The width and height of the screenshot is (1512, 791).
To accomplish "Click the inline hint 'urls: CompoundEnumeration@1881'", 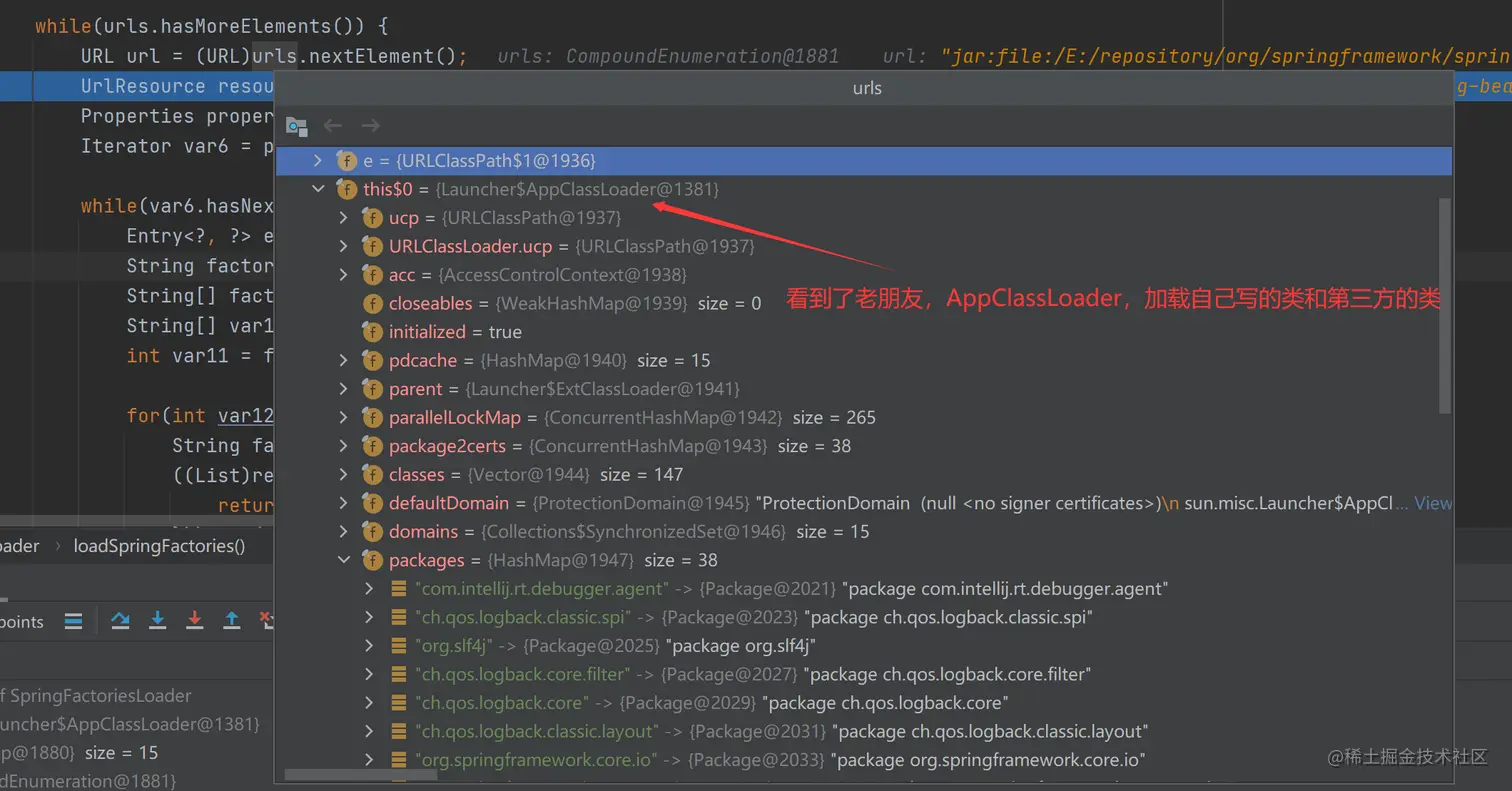I will tap(668, 56).
